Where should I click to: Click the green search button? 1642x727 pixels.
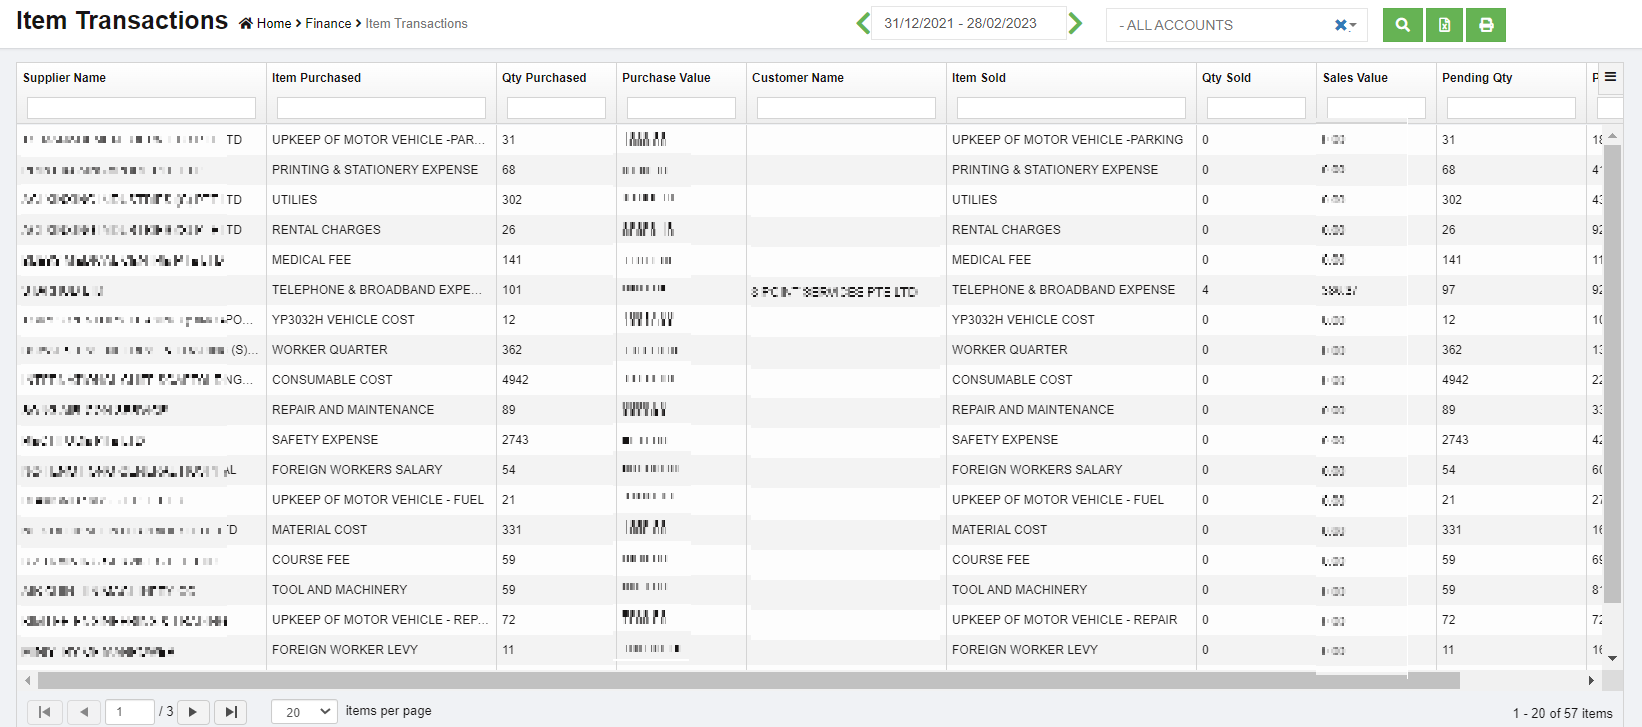point(1402,25)
